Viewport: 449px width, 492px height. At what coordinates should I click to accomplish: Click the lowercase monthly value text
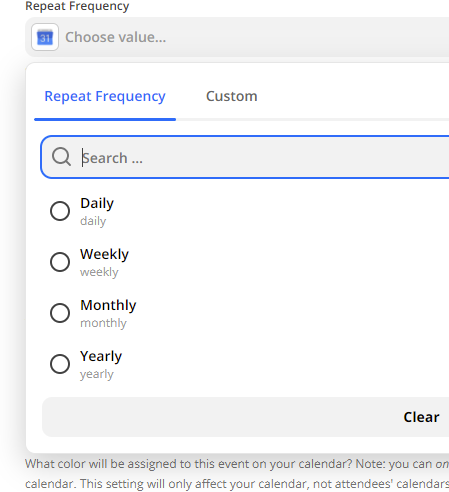(x=103, y=323)
